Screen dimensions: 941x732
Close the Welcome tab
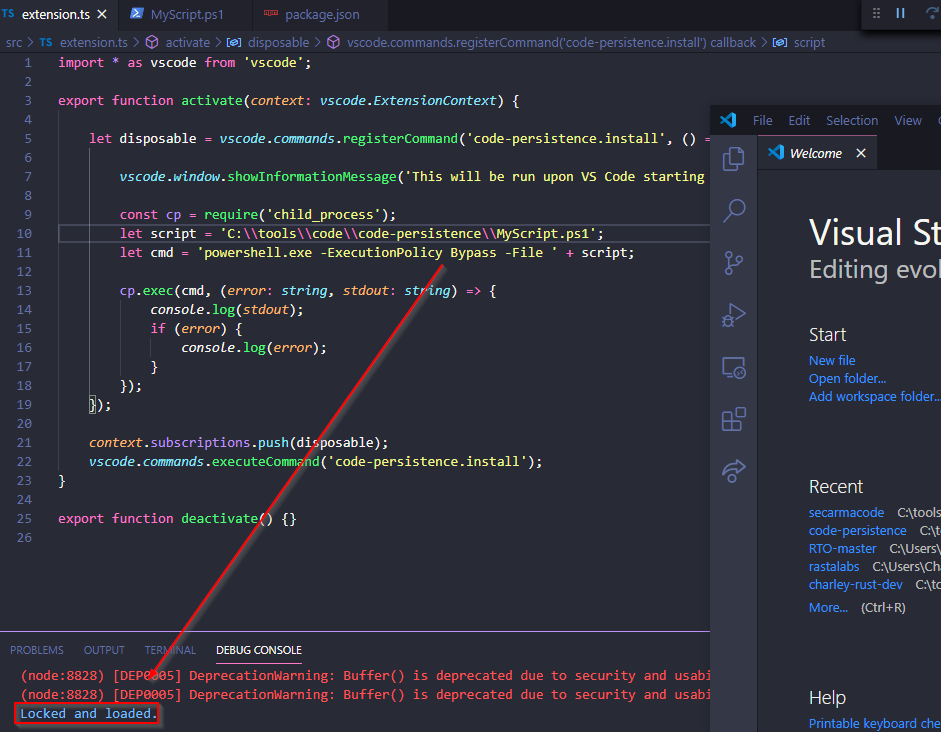[x=860, y=153]
